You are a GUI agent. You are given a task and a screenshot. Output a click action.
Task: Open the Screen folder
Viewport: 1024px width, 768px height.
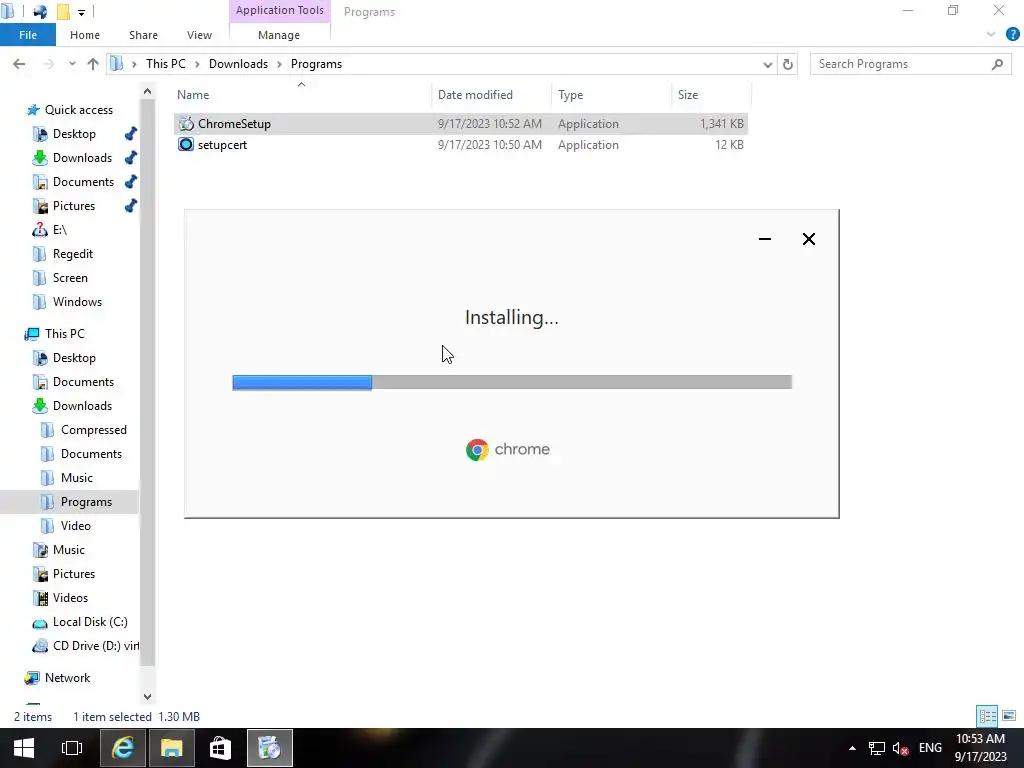(70, 278)
